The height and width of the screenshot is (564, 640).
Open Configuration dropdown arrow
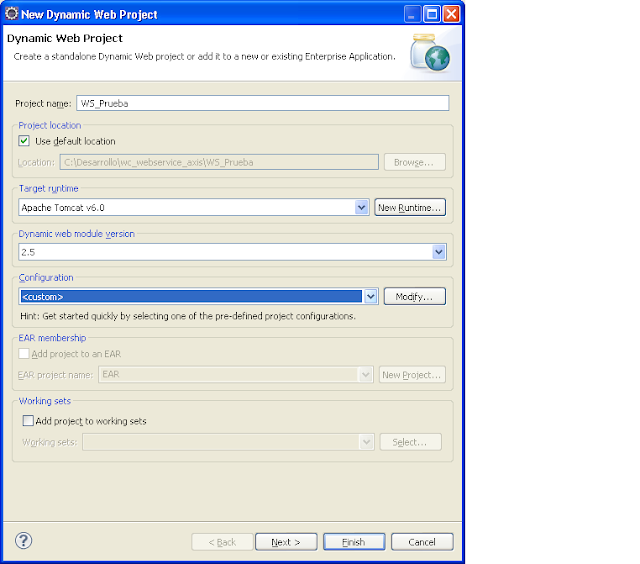[371, 297]
